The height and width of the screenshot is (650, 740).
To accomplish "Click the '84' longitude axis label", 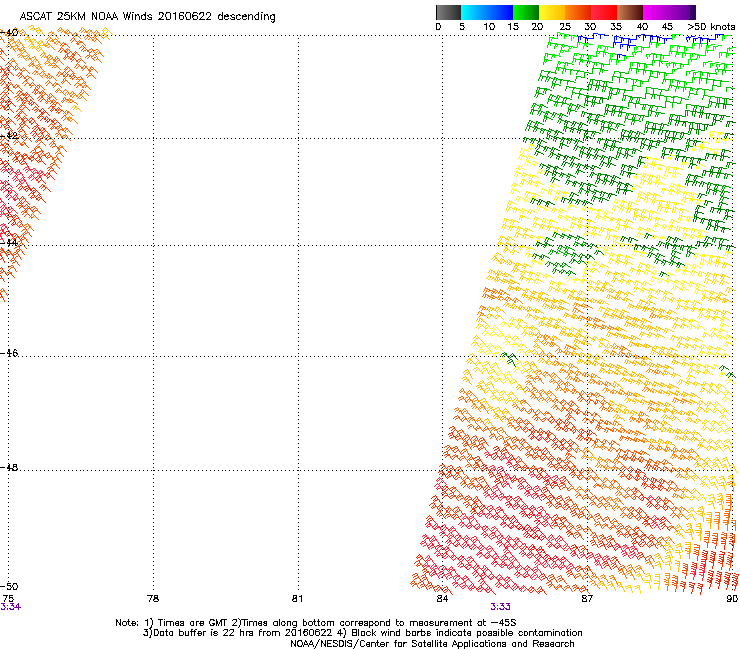I will (442, 599).
